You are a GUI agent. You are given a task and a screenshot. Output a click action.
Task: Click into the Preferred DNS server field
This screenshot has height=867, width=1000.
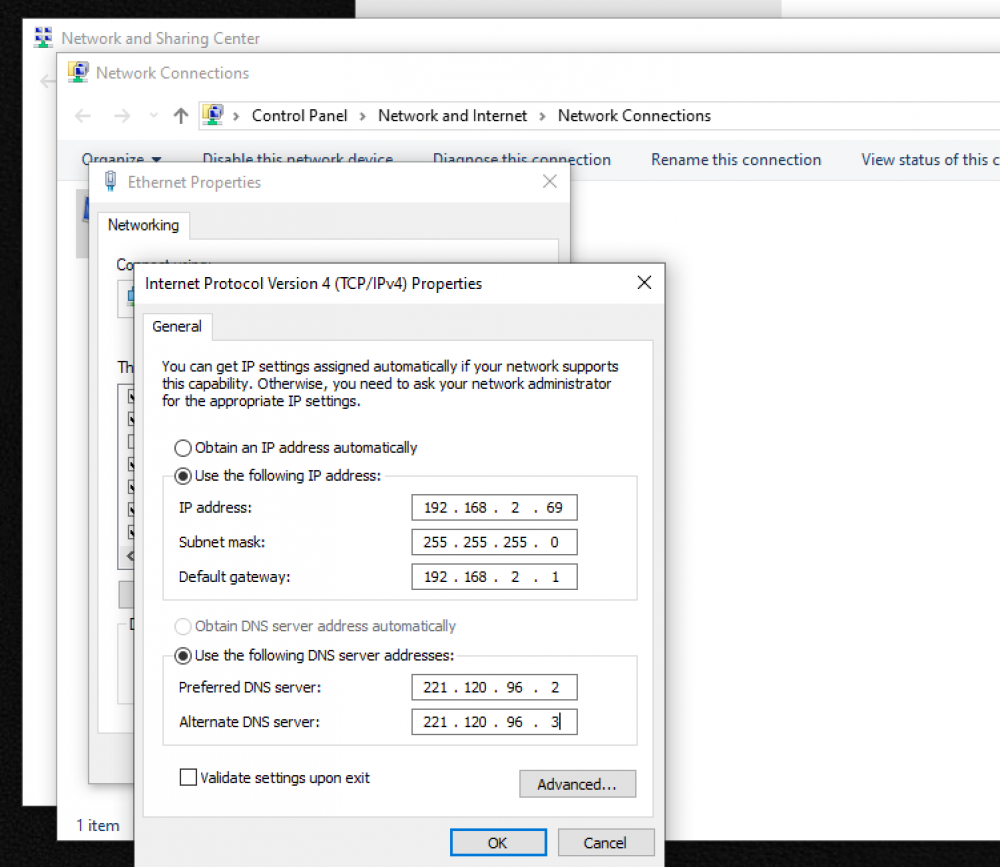point(493,688)
